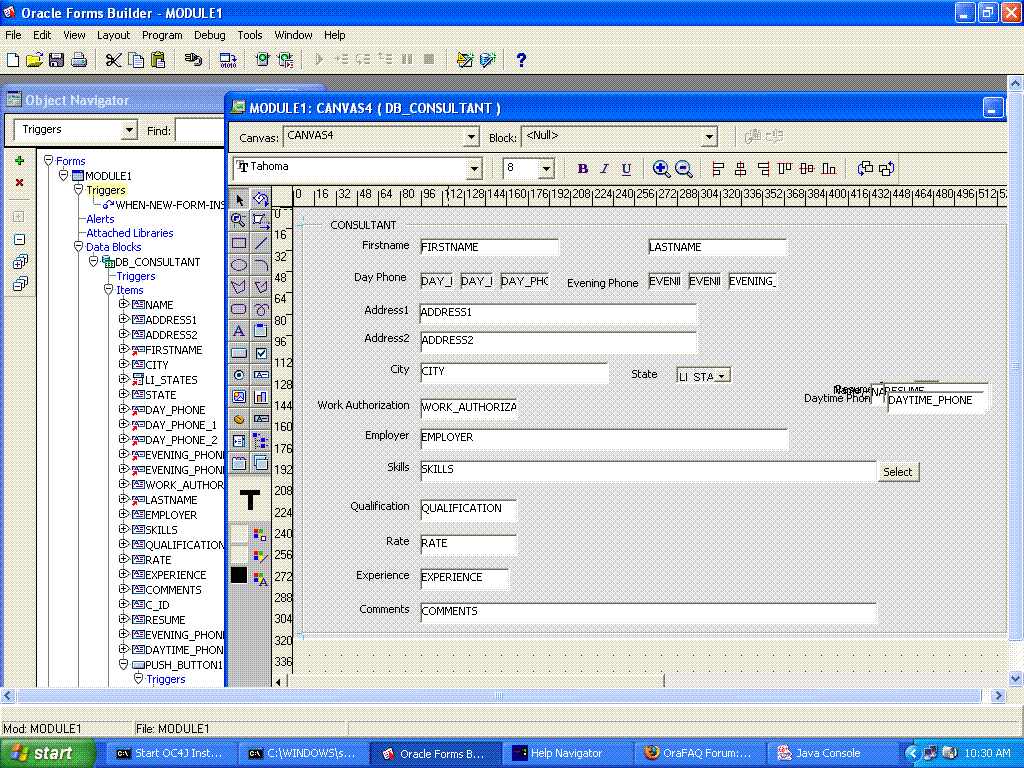This screenshot has width=1024, height=768.
Task: Toggle Underline formatting
Action: coord(626,169)
